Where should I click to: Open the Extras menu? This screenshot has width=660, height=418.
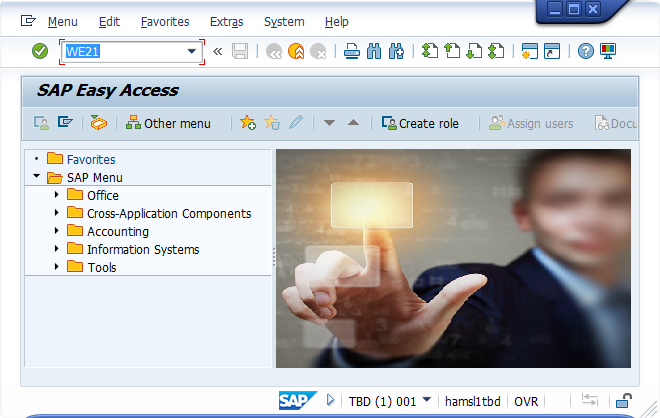coord(226,21)
